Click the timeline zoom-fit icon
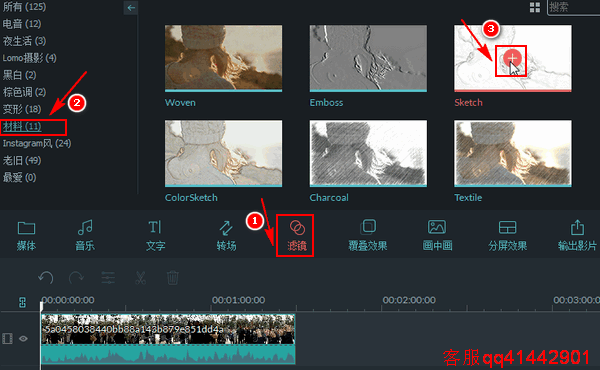The height and width of the screenshot is (370, 600). pos(23,303)
